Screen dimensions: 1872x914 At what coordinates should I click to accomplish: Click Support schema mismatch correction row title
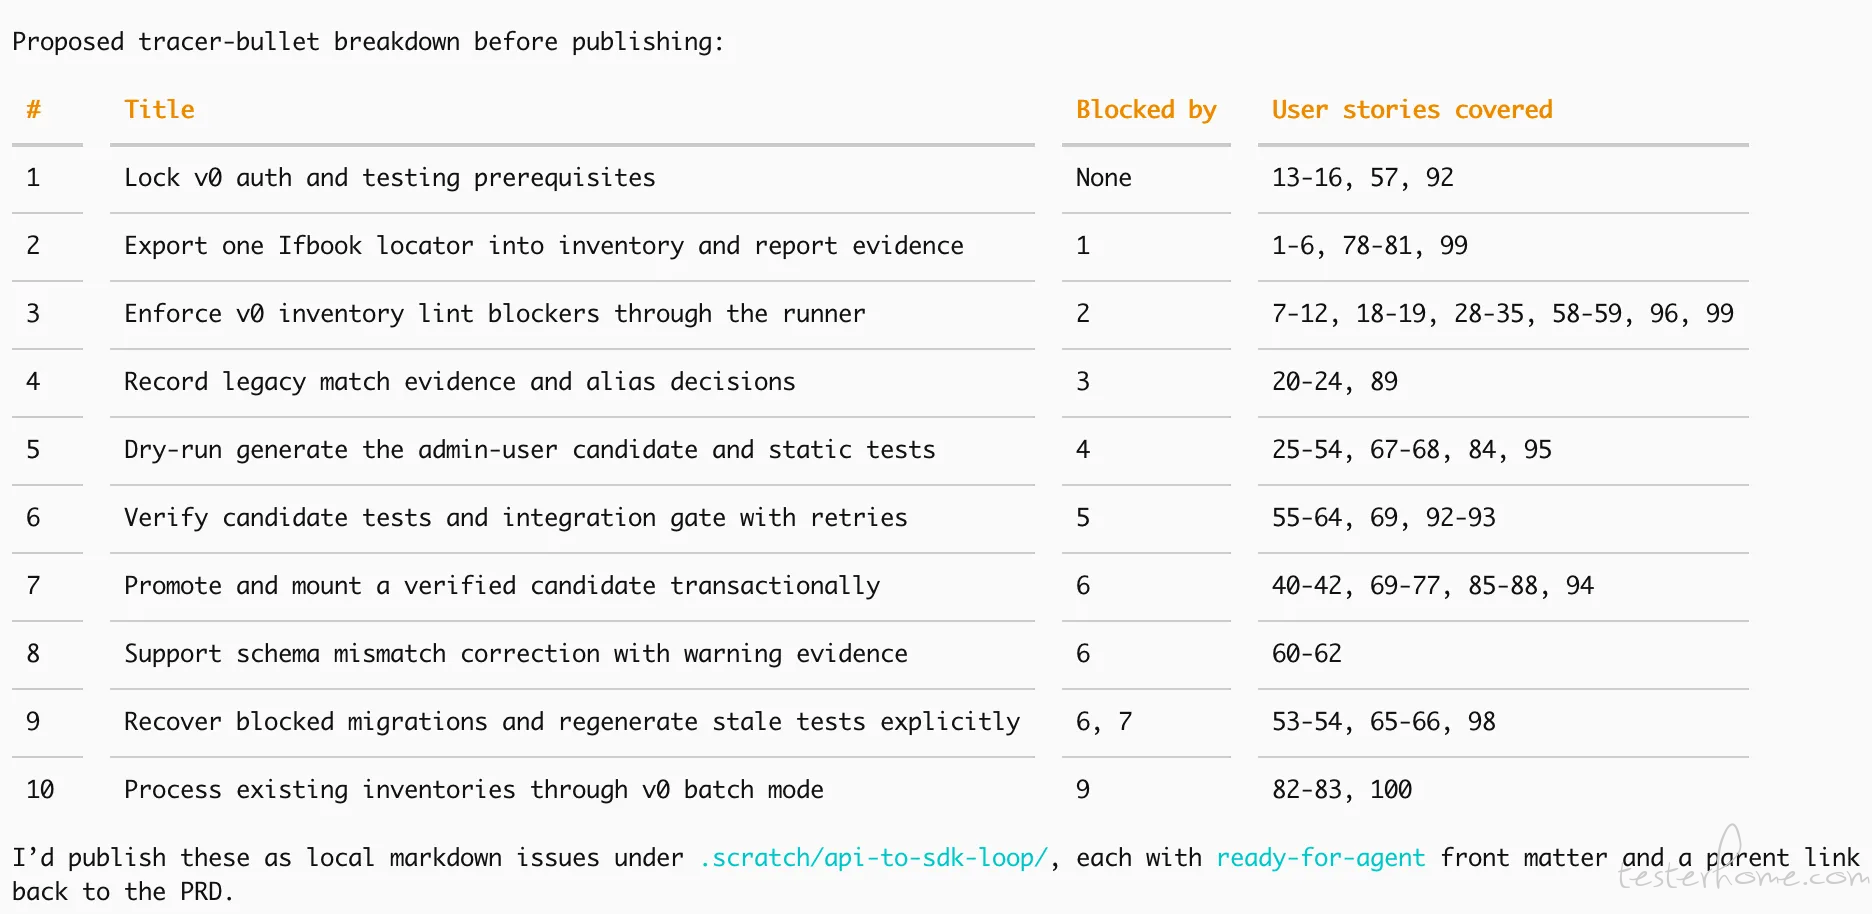516,654
